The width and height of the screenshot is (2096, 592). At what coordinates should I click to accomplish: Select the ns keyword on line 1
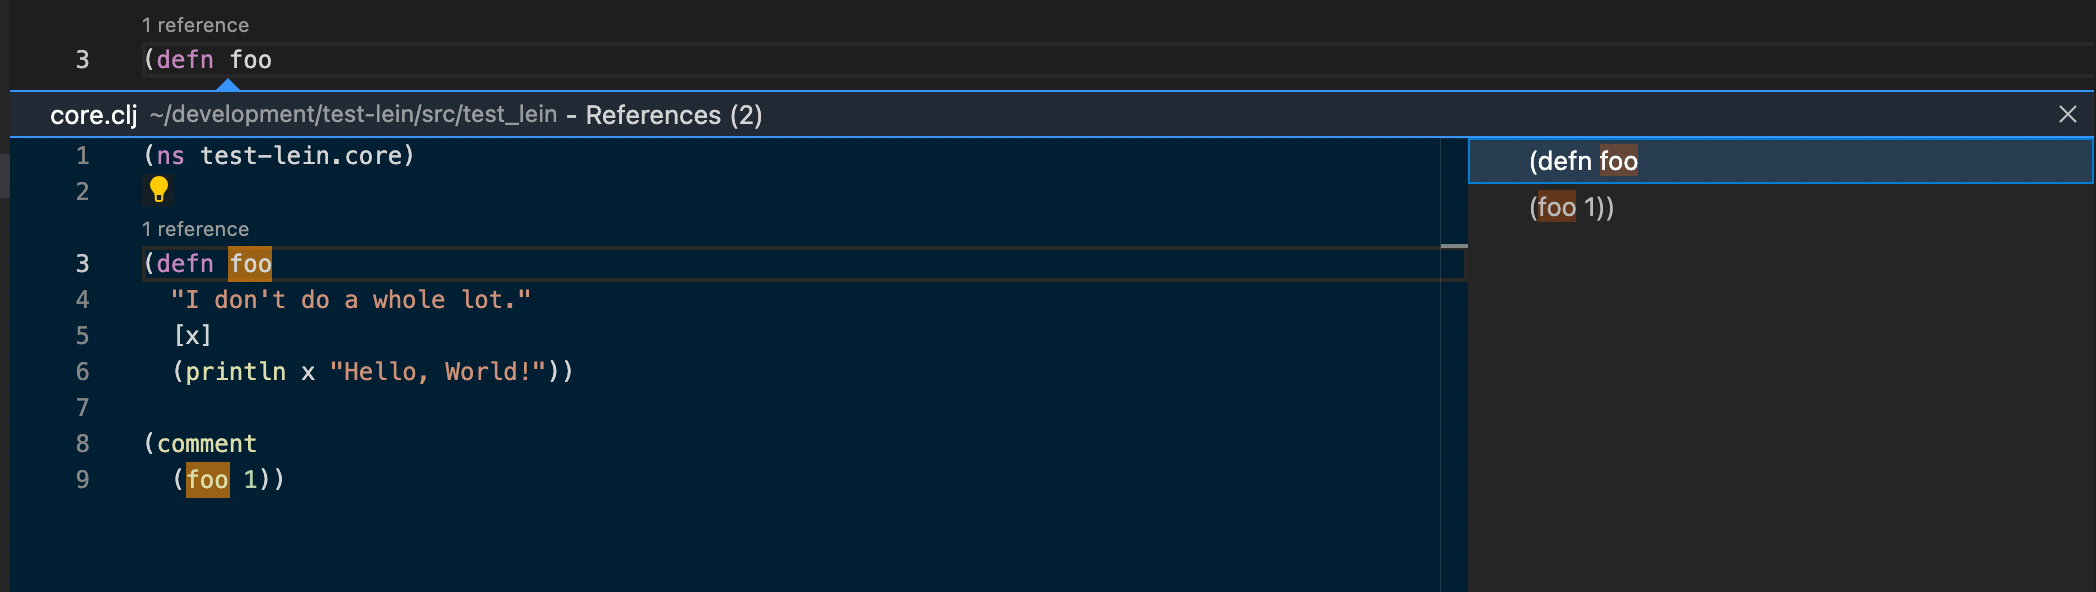(x=170, y=155)
